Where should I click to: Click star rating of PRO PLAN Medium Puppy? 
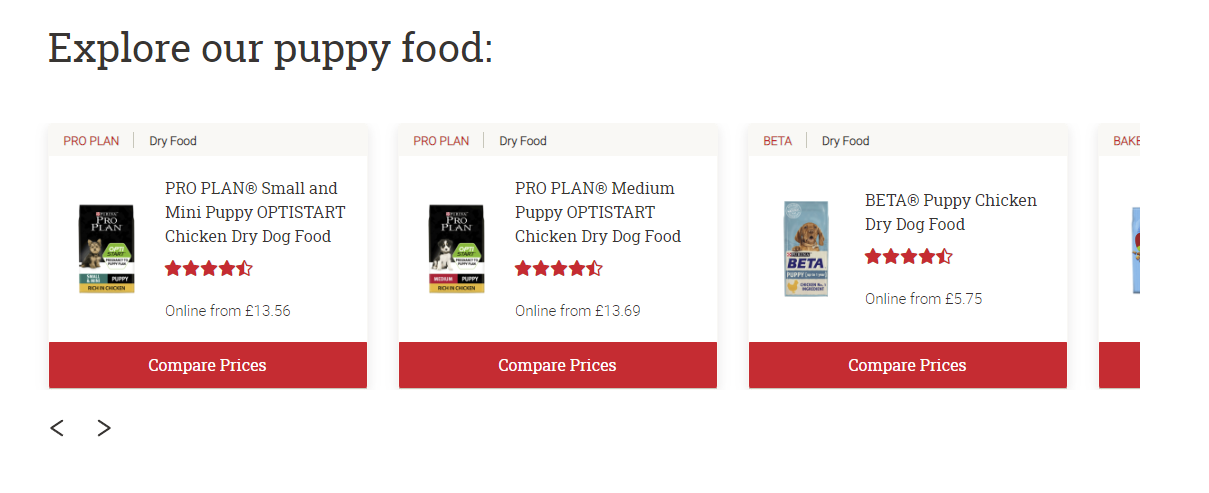coord(559,268)
